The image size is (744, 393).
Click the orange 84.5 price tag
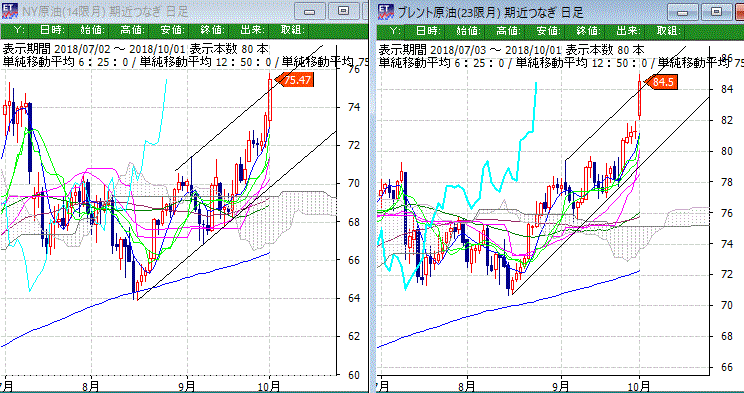pos(660,82)
